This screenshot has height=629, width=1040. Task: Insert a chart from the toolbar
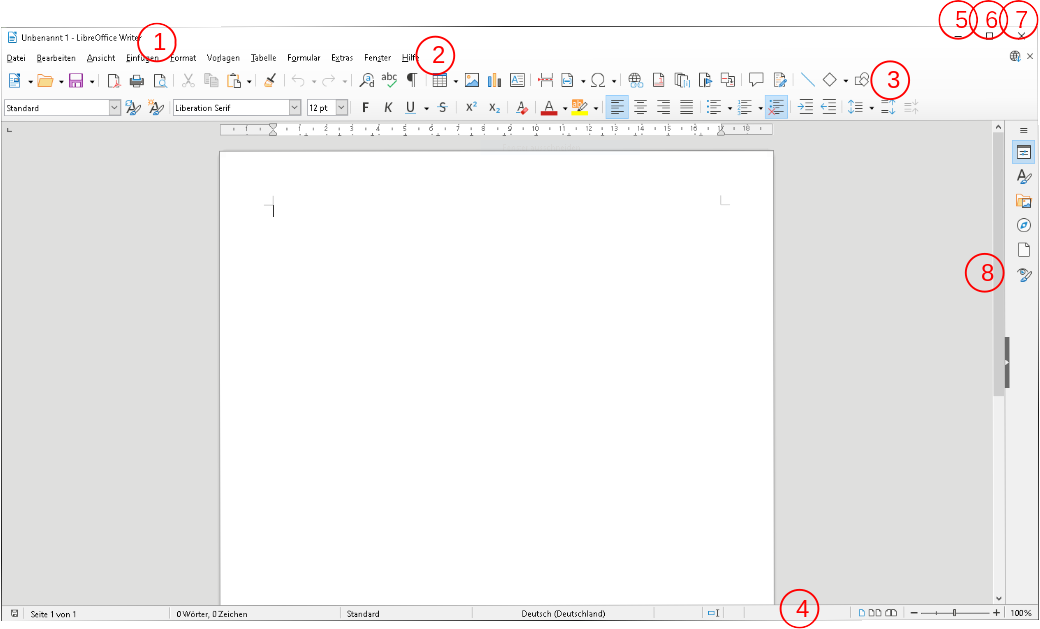click(x=494, y=80)
